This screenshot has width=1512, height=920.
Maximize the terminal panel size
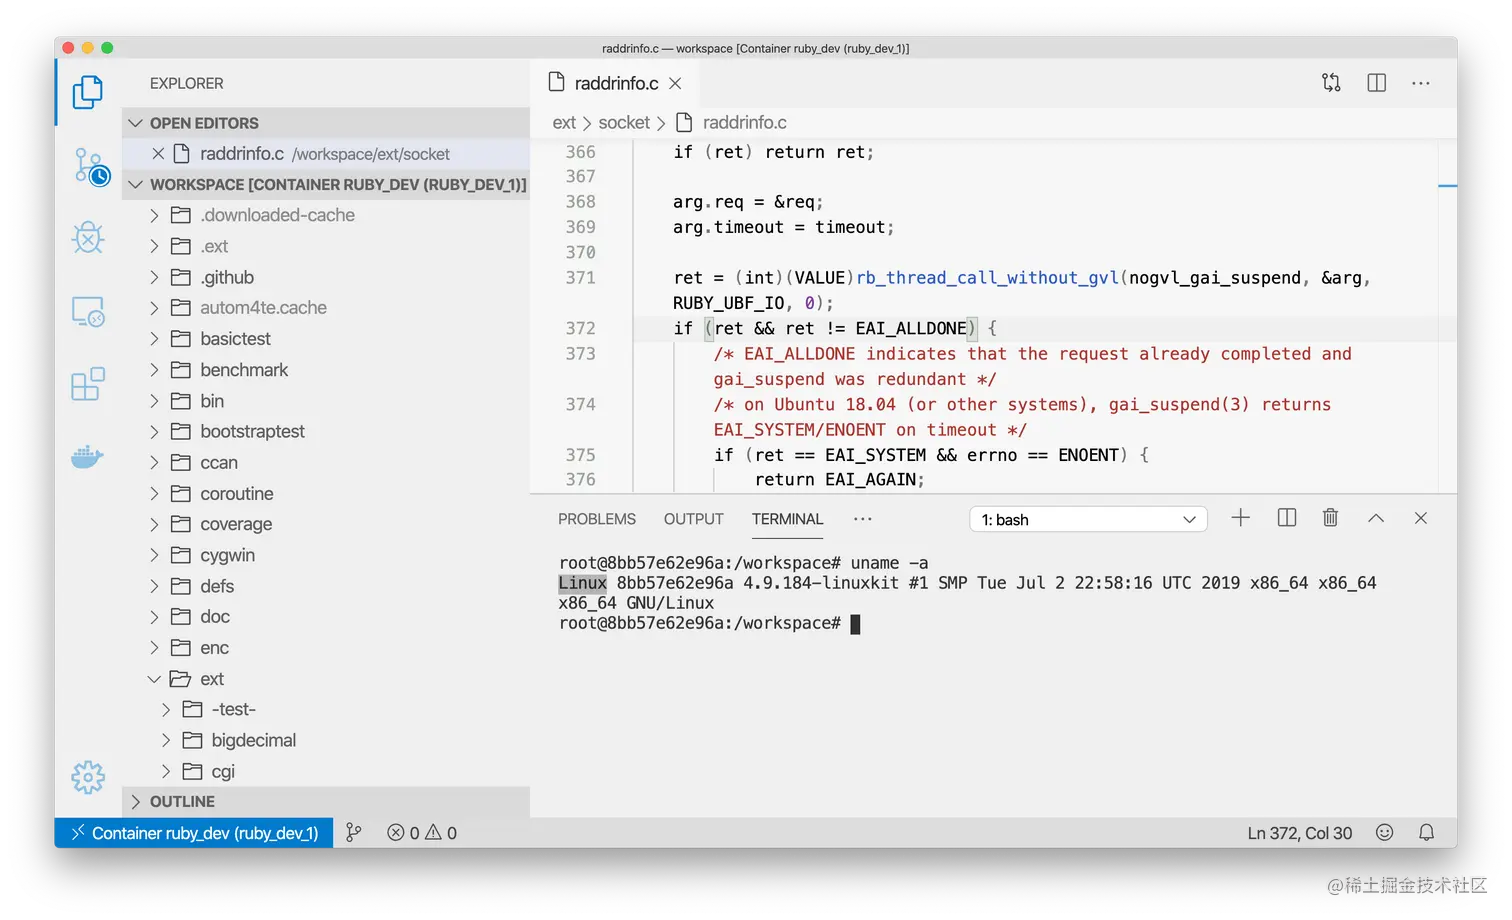pos(1376,518)
